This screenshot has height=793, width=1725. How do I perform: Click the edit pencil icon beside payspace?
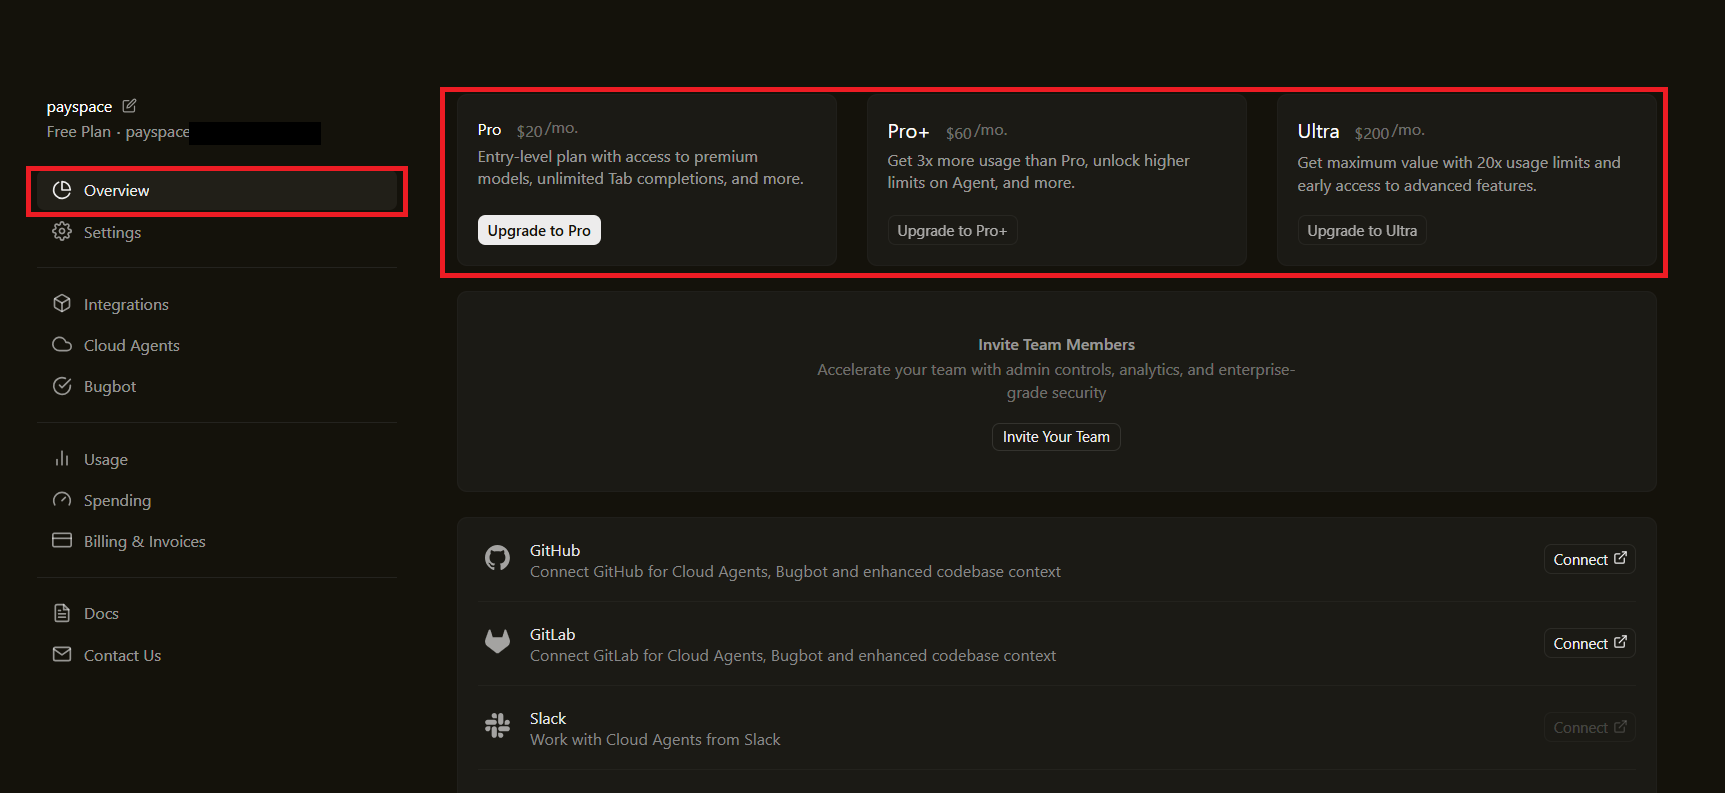[129, 106]
